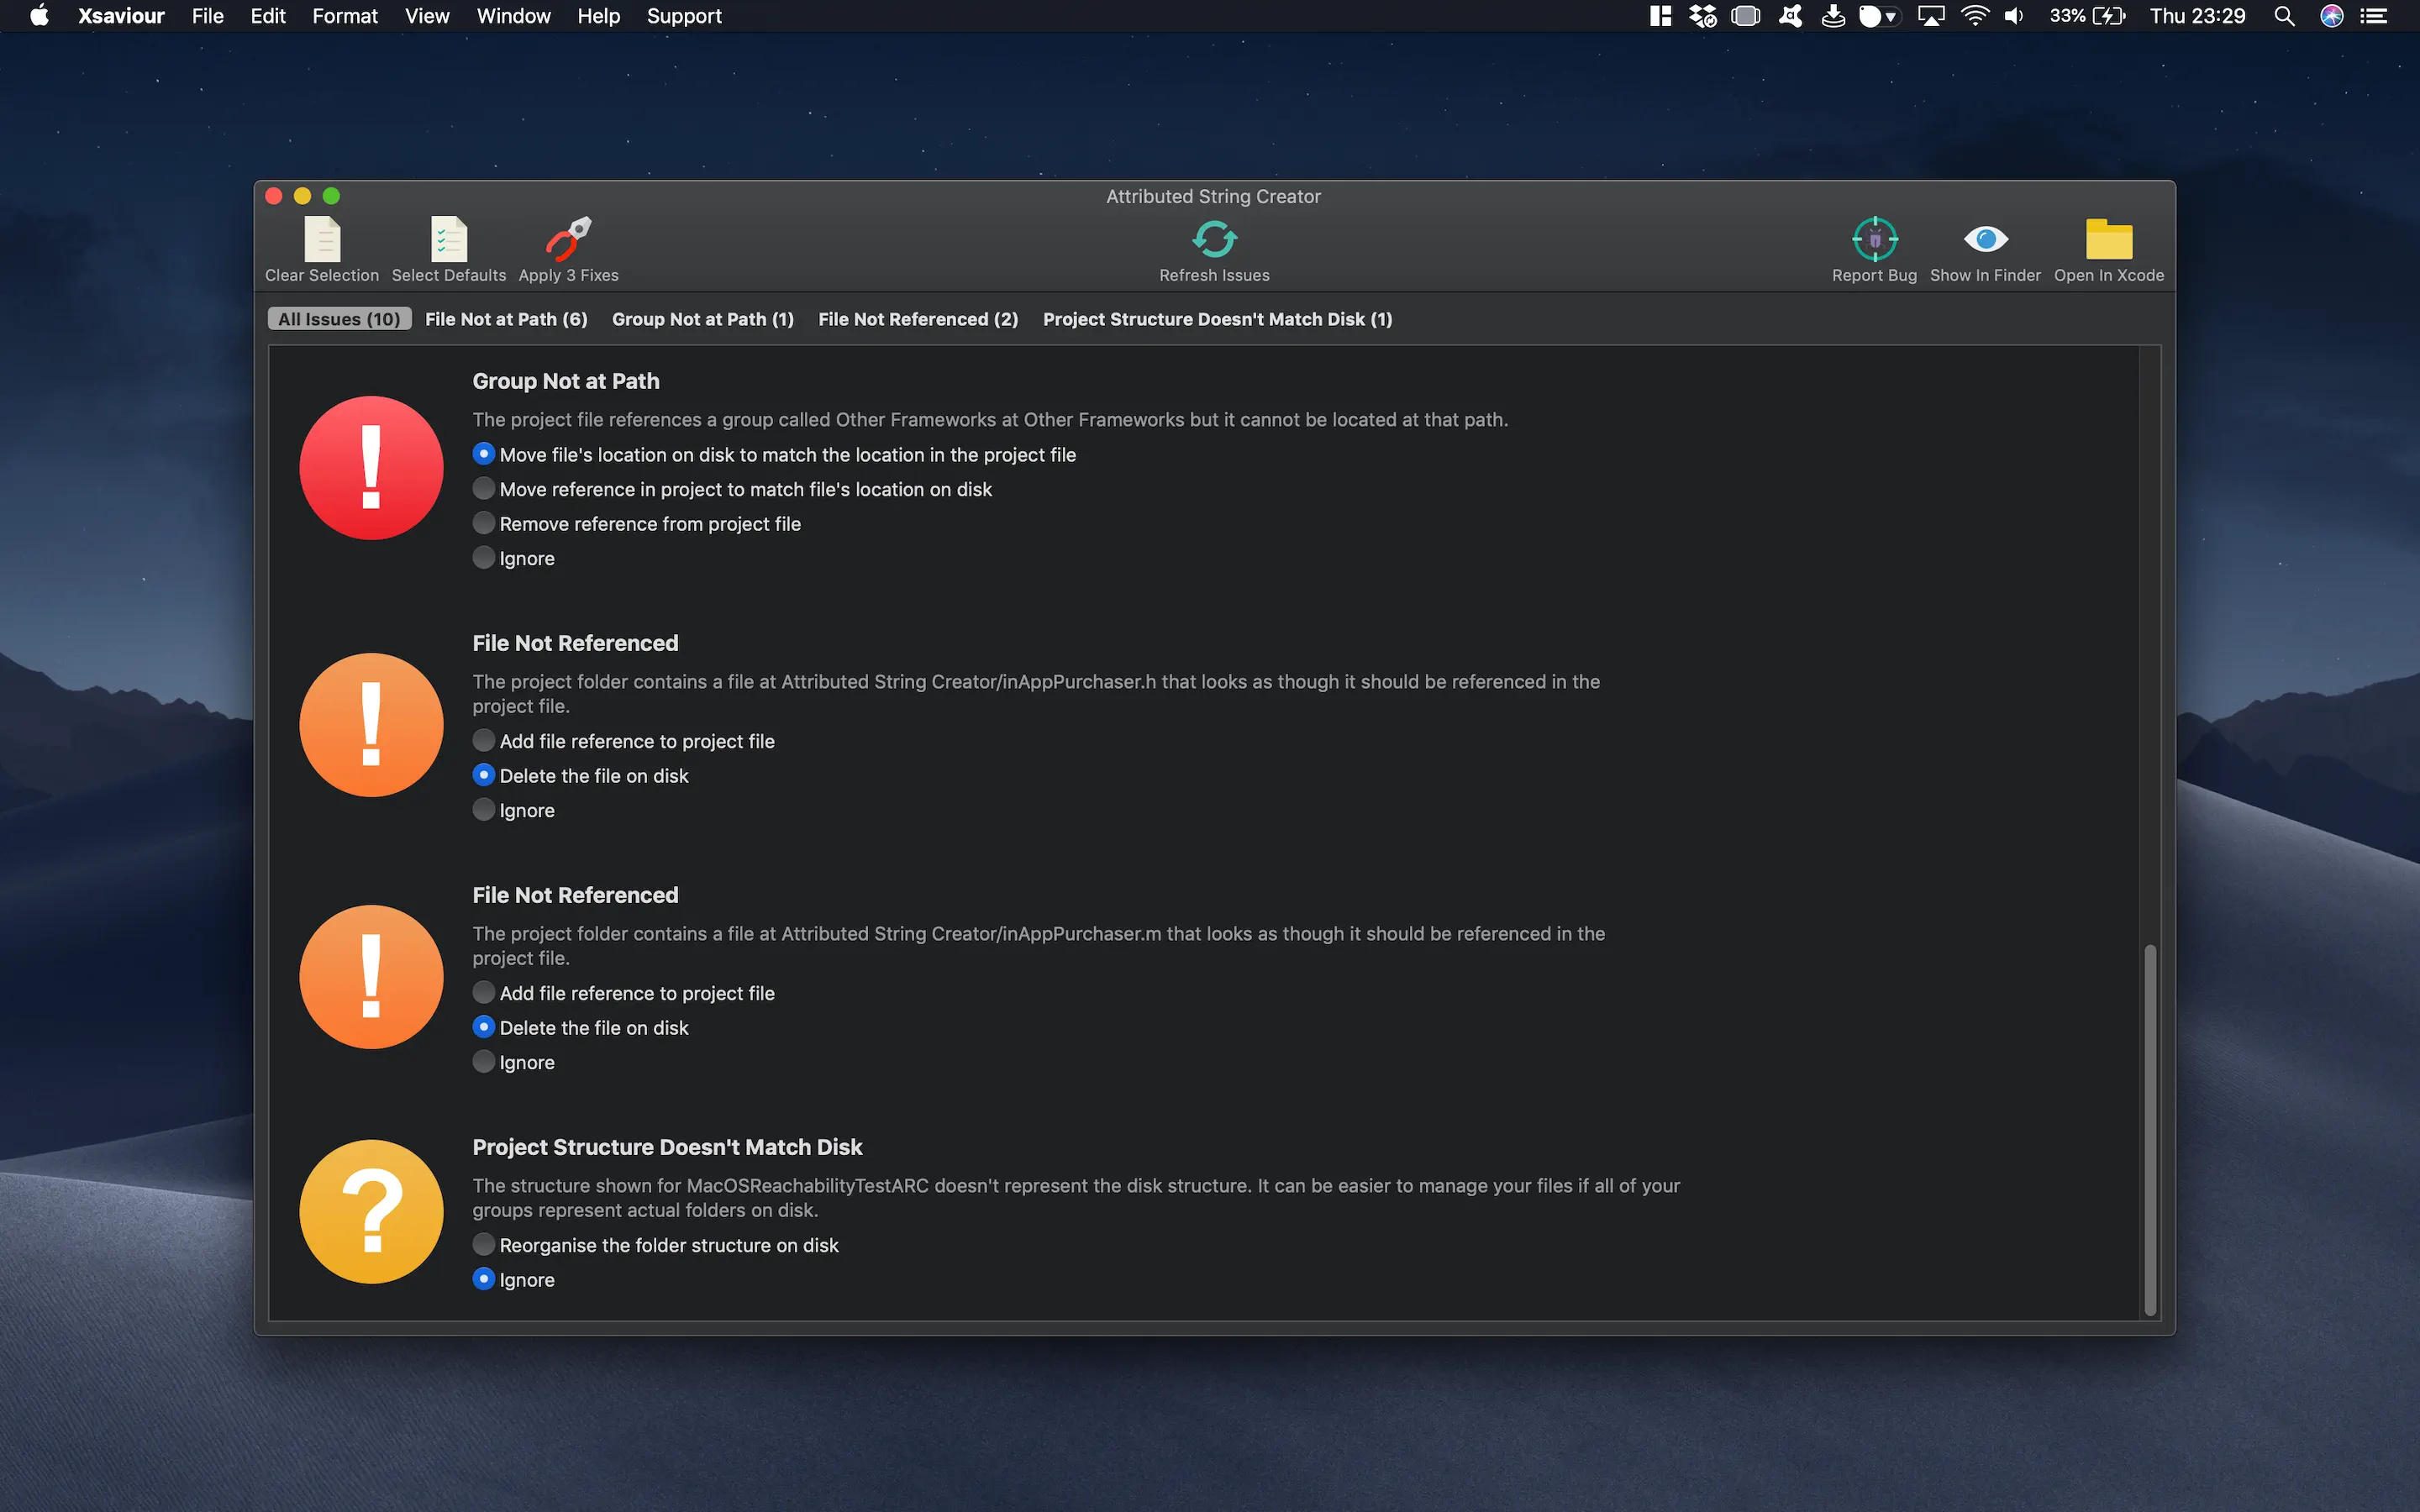Select Add file reference for inAppPurchaser.h
Screen dimensions: 2420x1512
(x=484, y=741)
